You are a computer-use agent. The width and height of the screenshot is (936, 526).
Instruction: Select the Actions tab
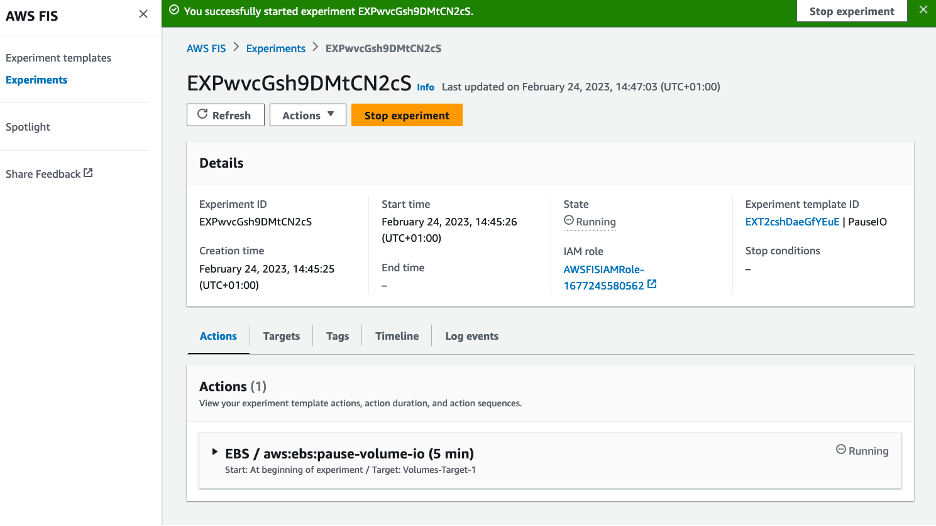coord(218,336)
